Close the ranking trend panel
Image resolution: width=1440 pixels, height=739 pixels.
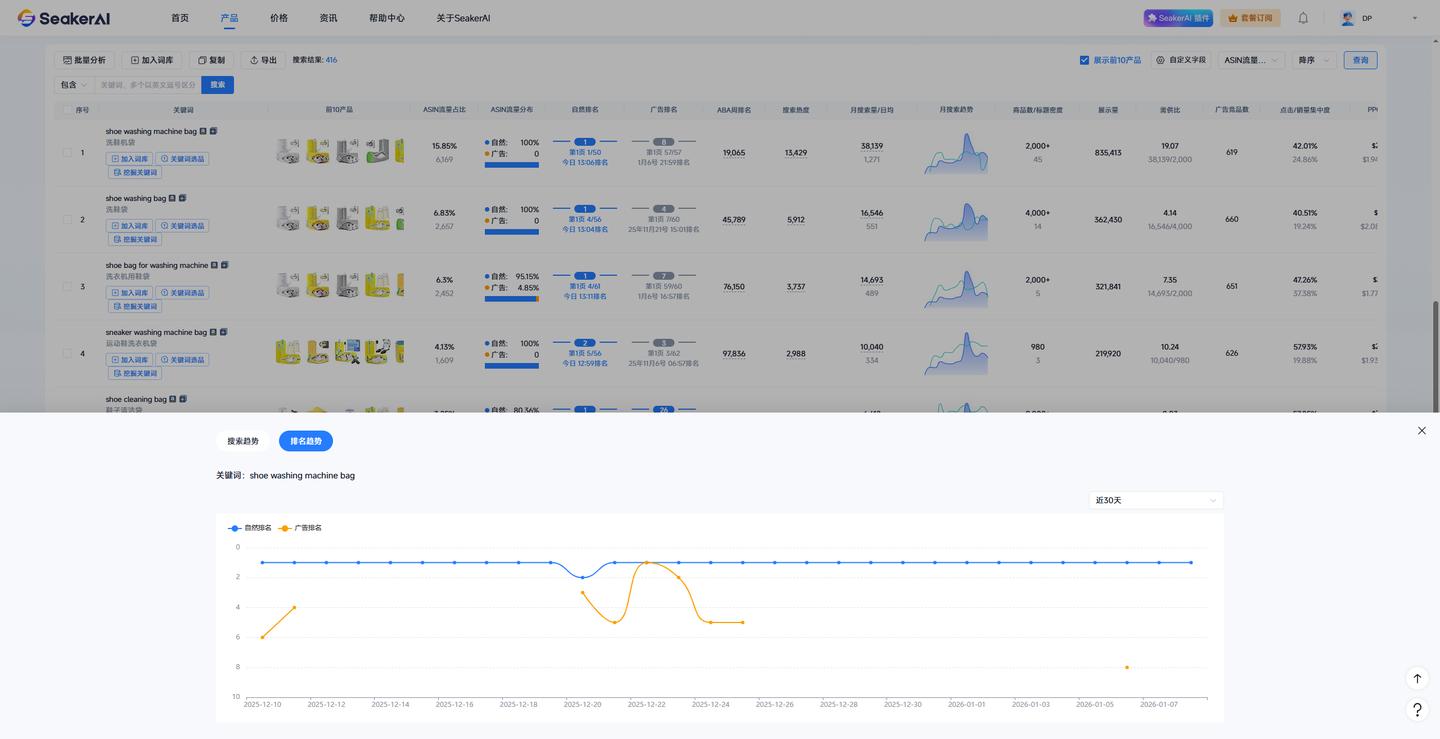coord(1421,431)
